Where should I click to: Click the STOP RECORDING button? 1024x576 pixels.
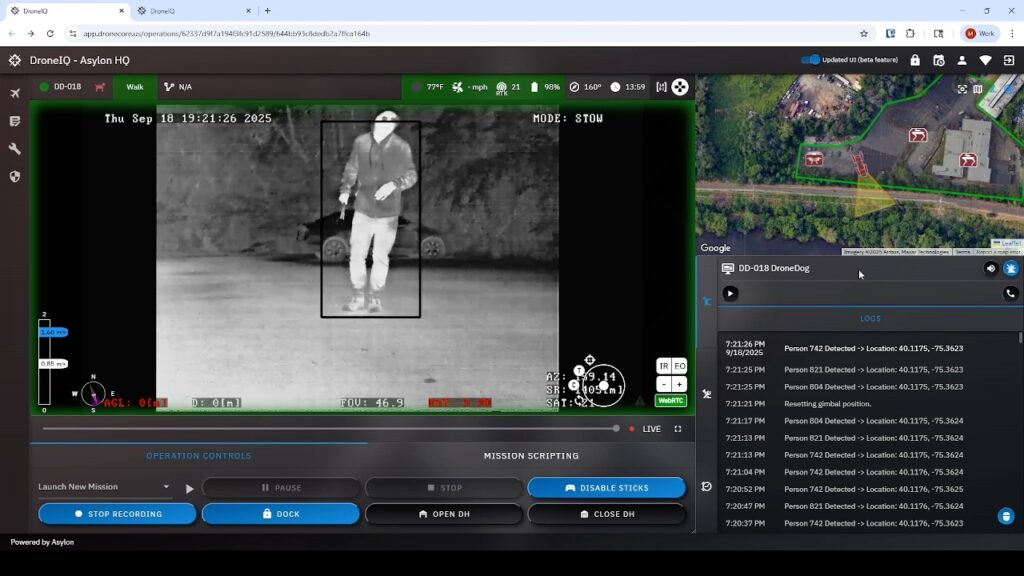118,514
